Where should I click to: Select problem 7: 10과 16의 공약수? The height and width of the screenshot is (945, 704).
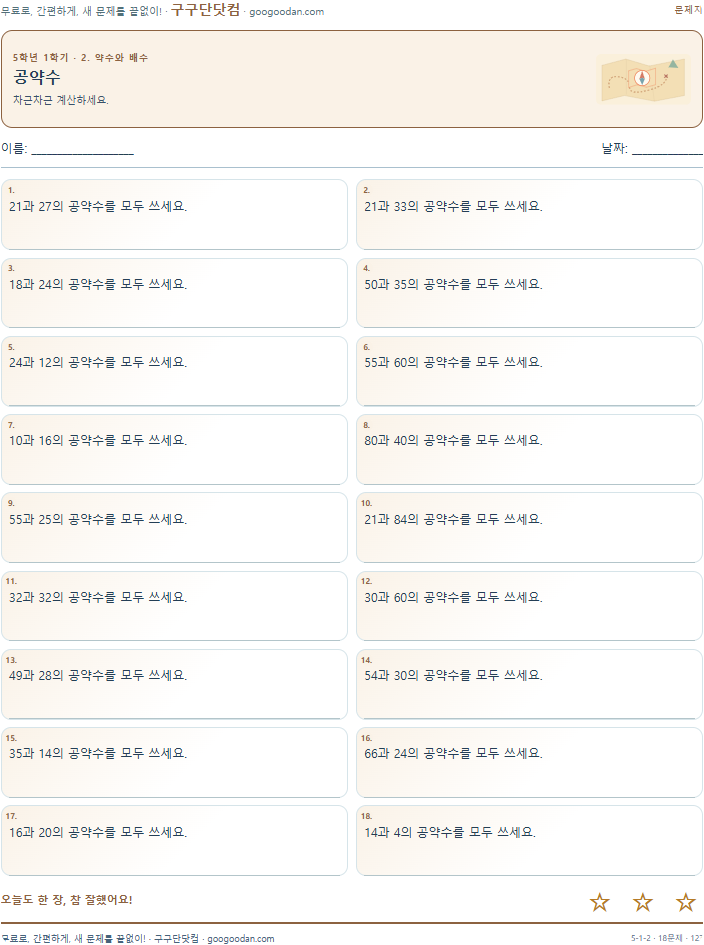pos(174,449)
